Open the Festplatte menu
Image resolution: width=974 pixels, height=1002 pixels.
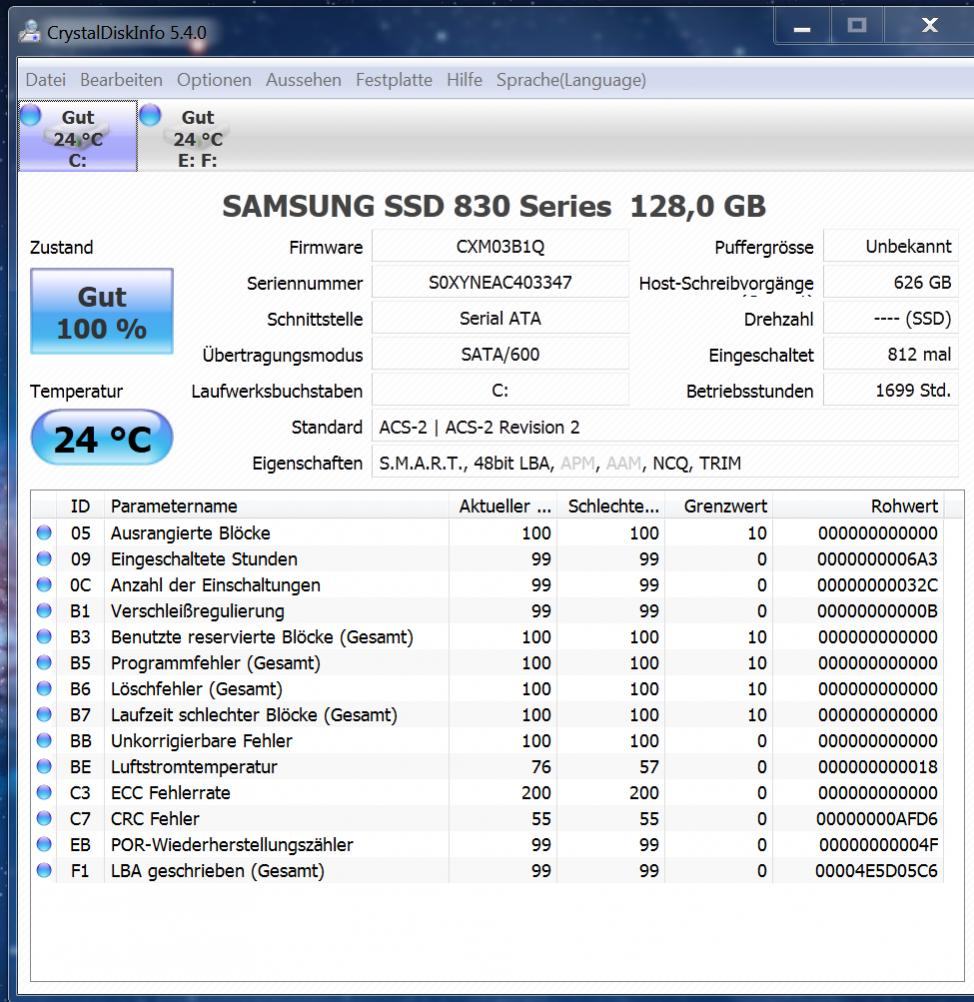pos(394,80)
